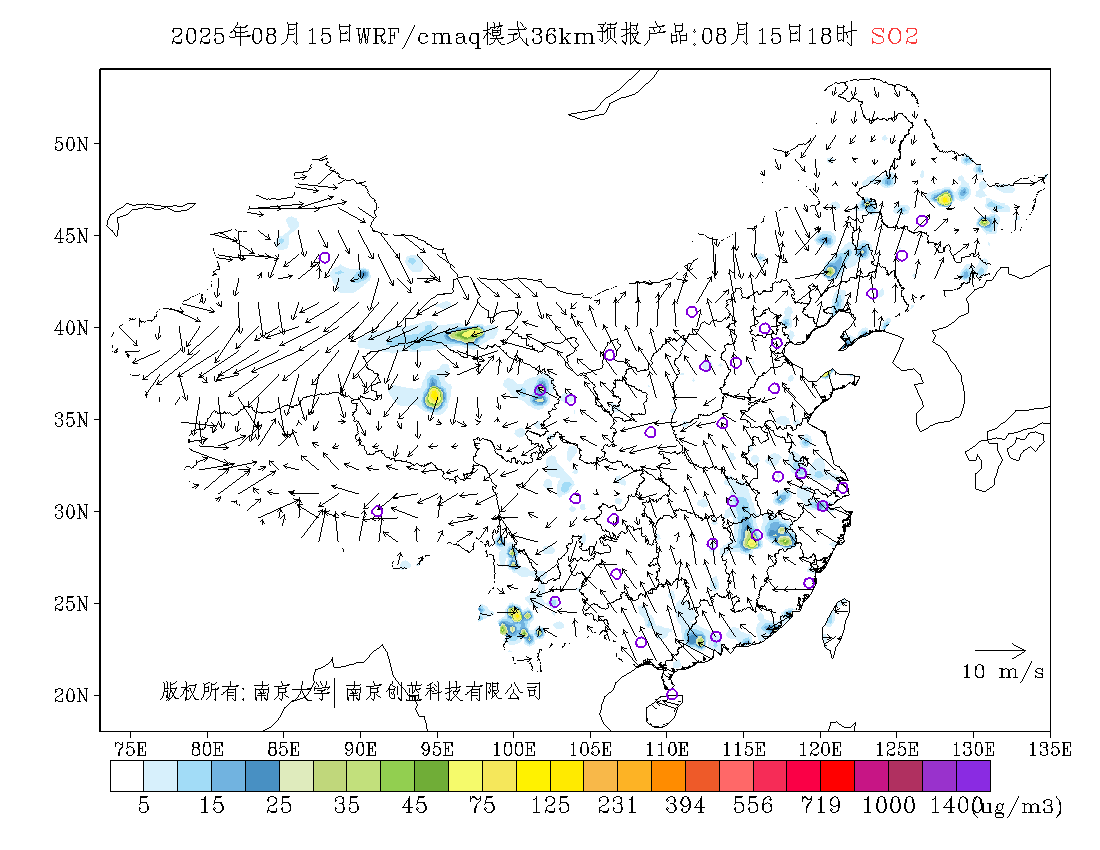Click the legend value 1000
This screenshot has height=850, width=1100.
click(888, 805)
